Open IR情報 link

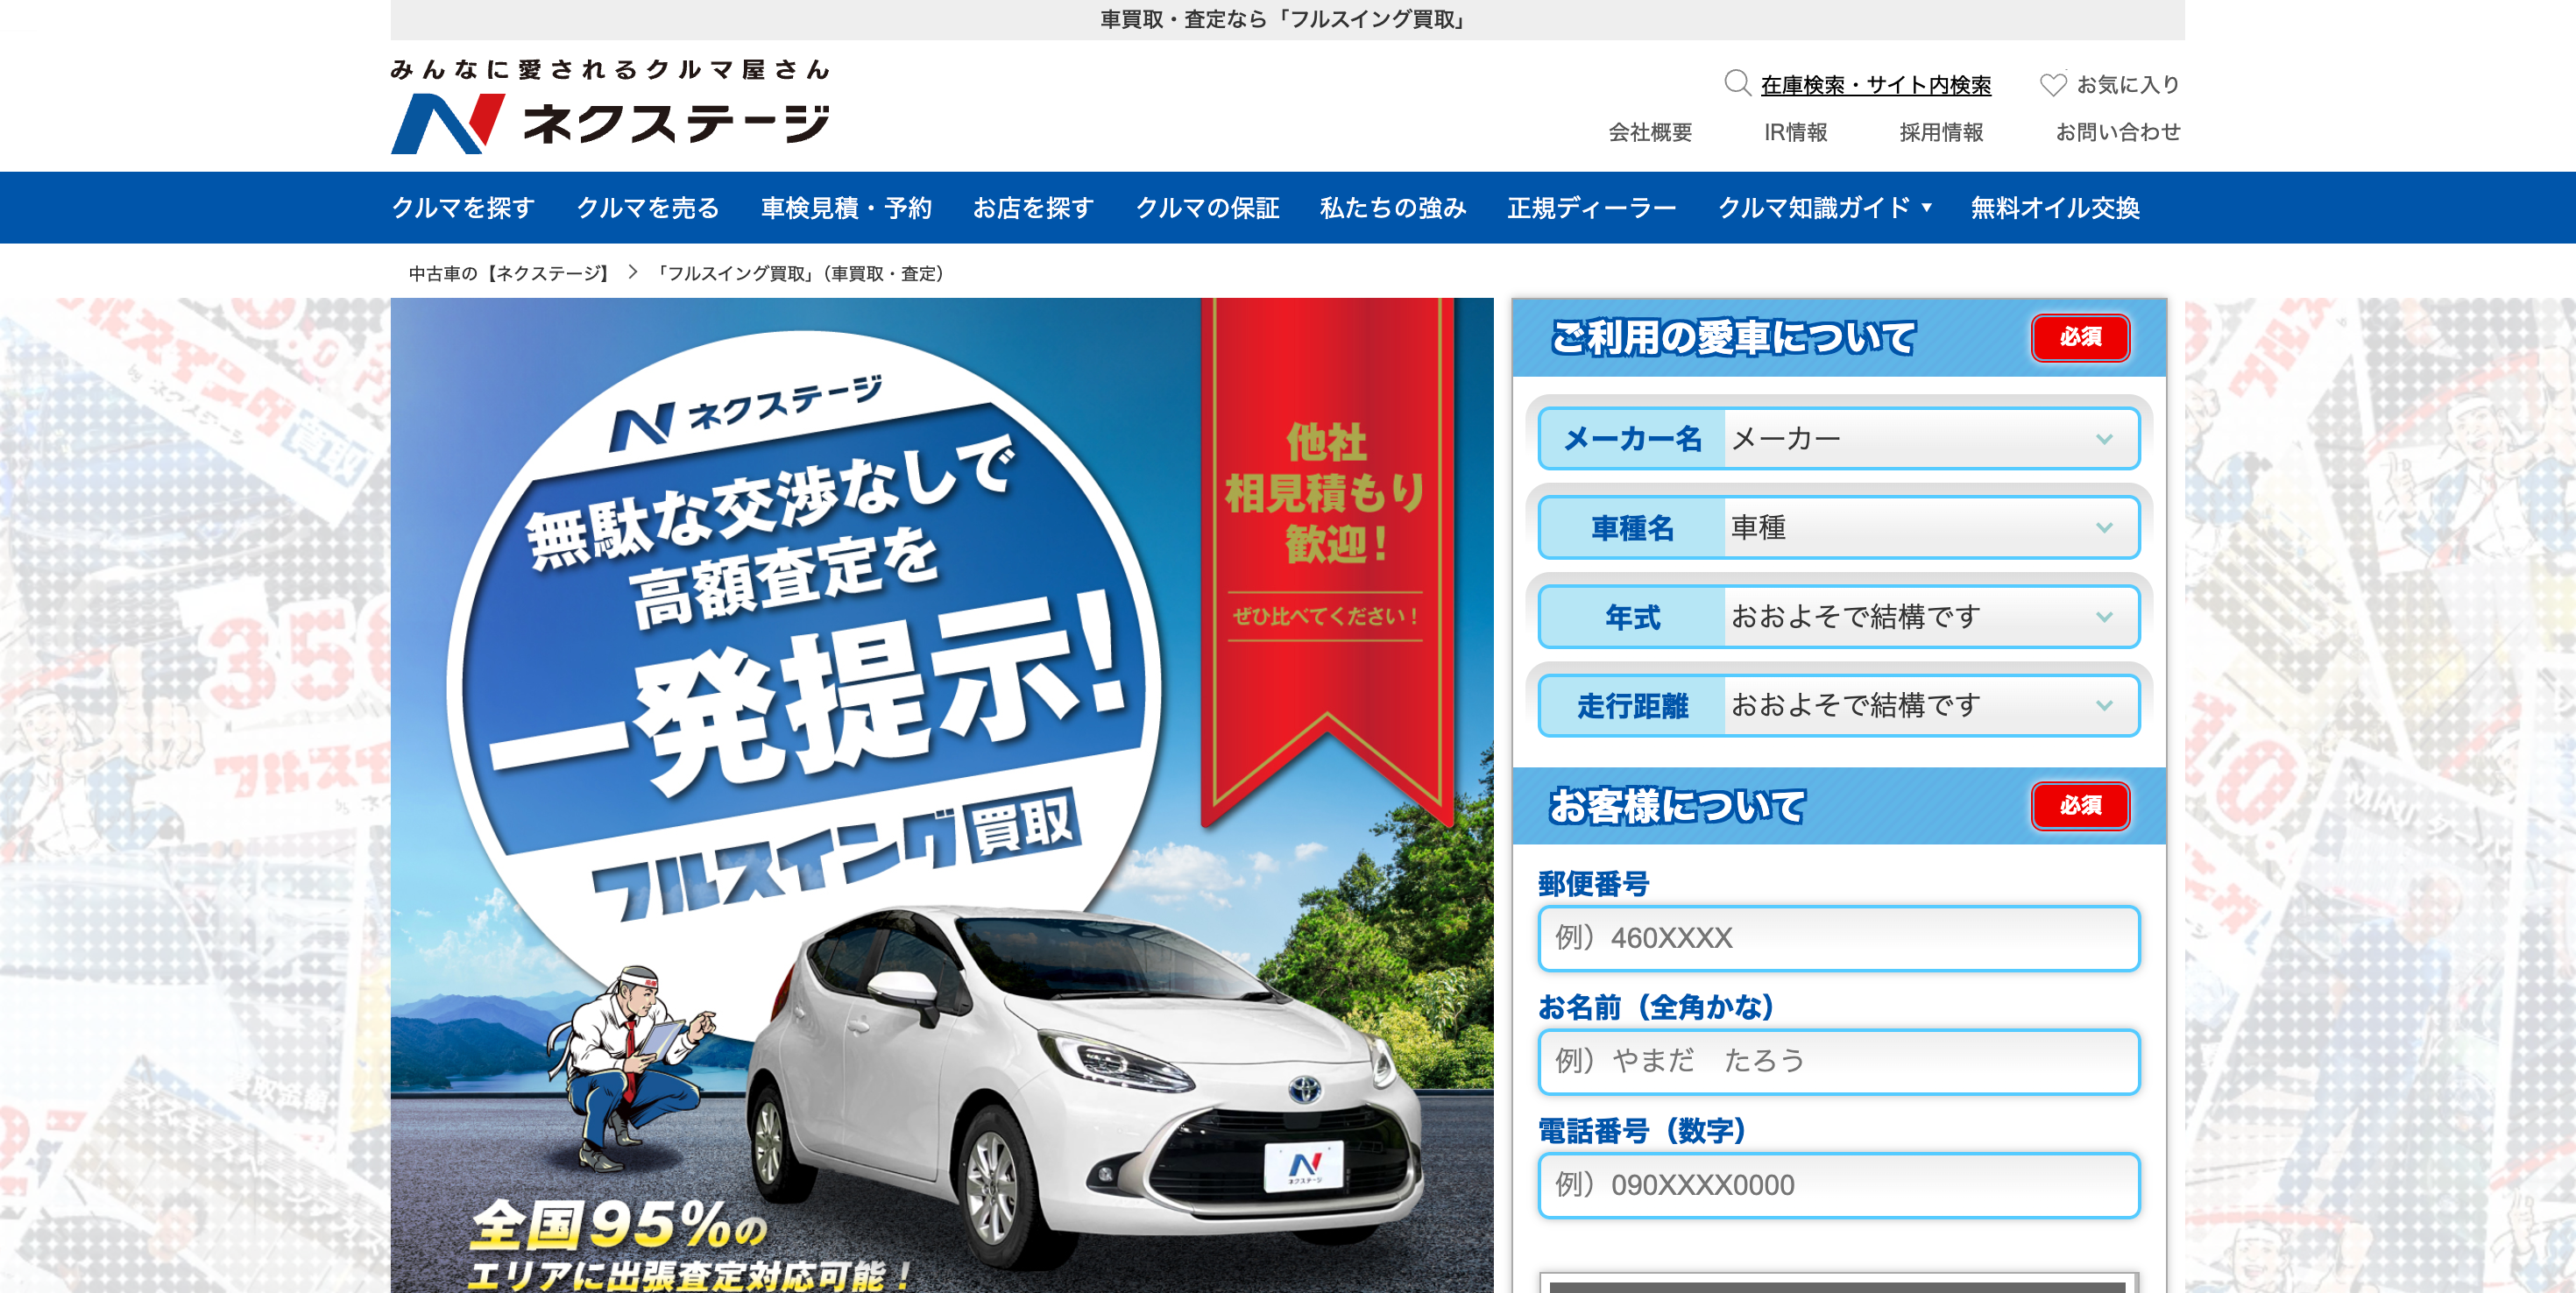pyautogui.click(x=1796, y=132)
